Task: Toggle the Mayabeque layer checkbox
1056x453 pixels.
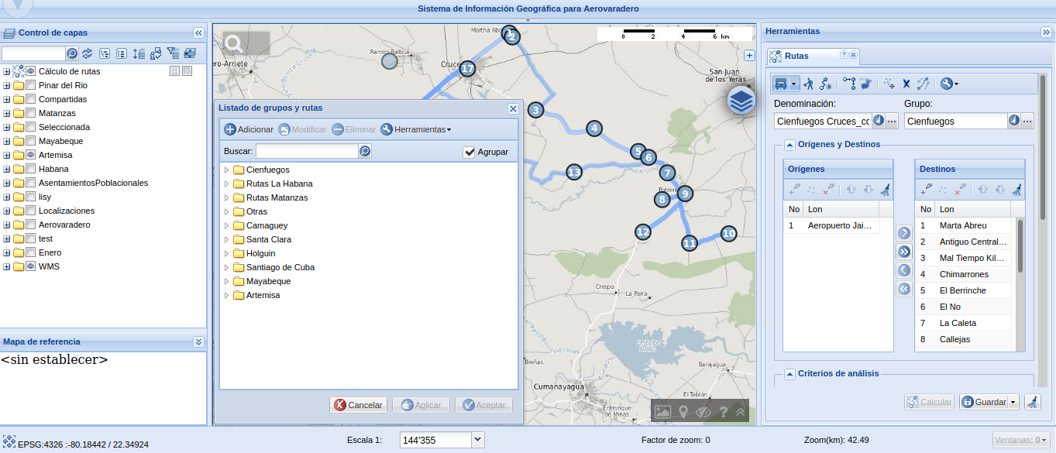Action: point(30,141)
